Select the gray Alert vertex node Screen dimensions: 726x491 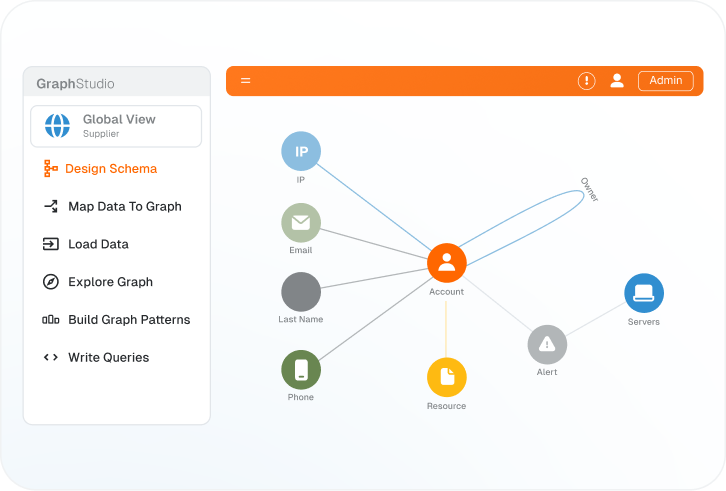click(547, 345)
